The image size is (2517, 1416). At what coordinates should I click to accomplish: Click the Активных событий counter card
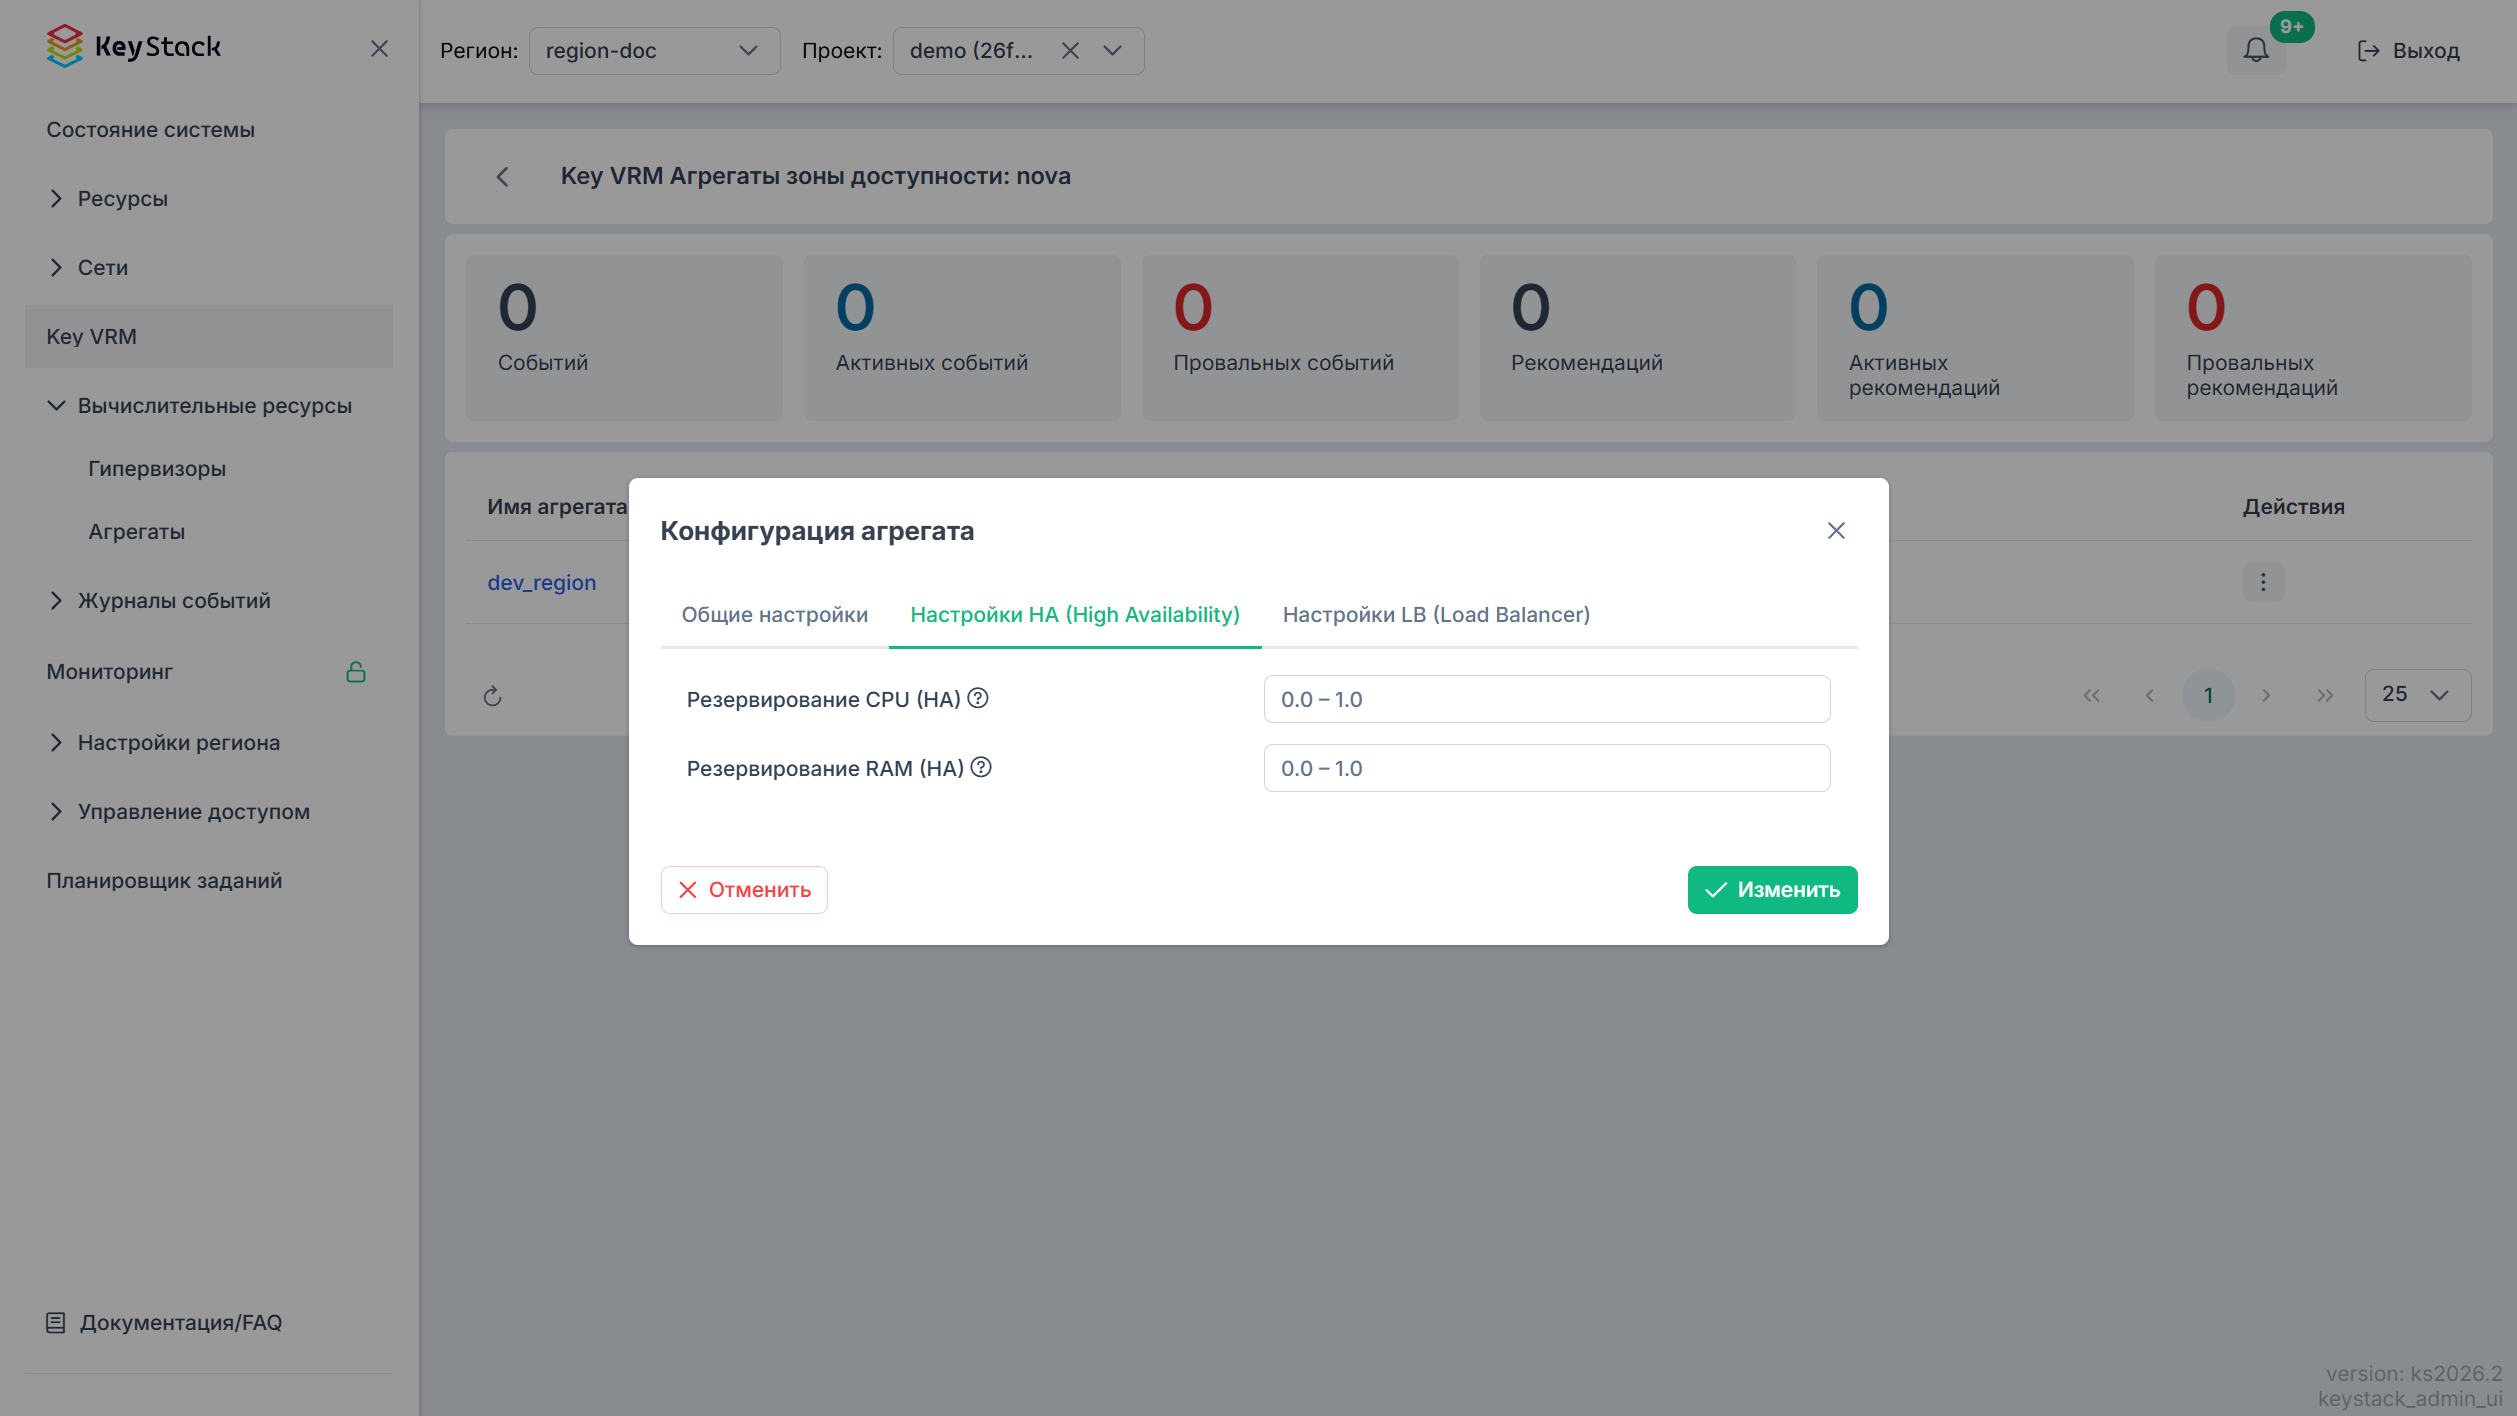click(962, 338)
